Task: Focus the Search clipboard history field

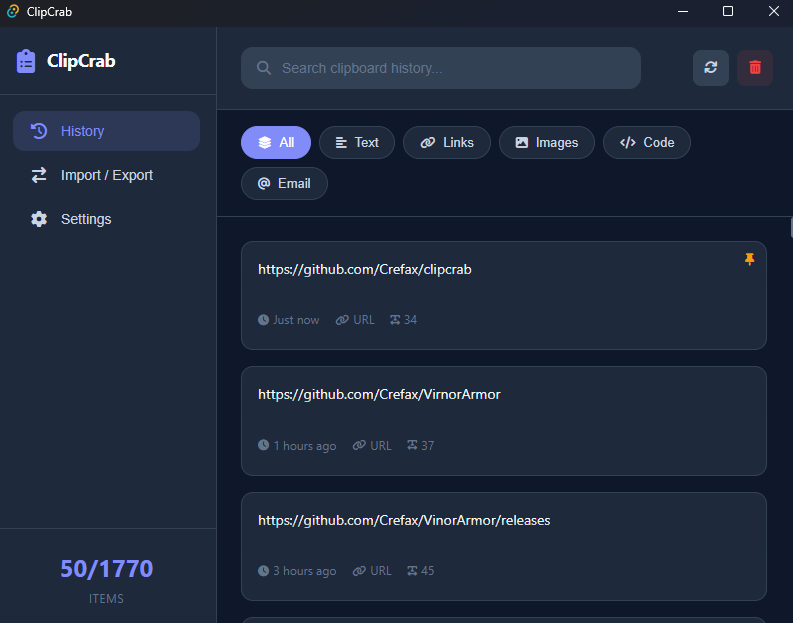Action: click(x=440, y=68)
